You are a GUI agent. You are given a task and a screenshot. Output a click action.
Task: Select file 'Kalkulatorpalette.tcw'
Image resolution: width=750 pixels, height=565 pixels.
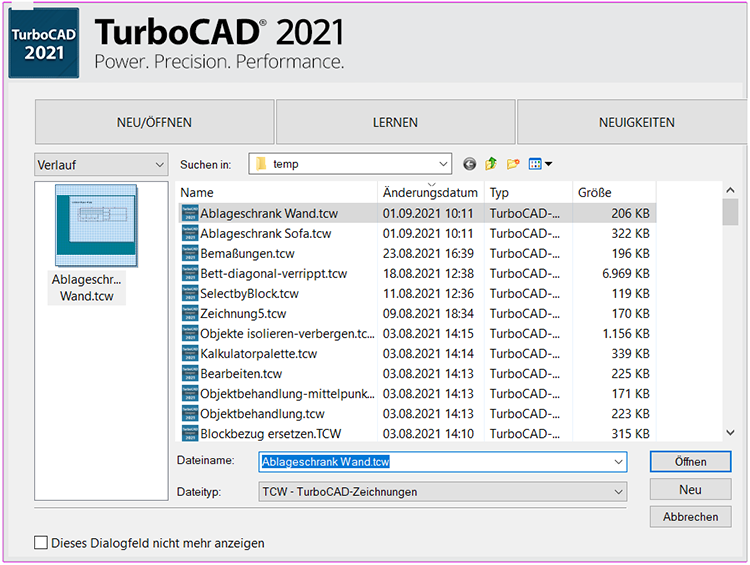[x=259, y=354]
